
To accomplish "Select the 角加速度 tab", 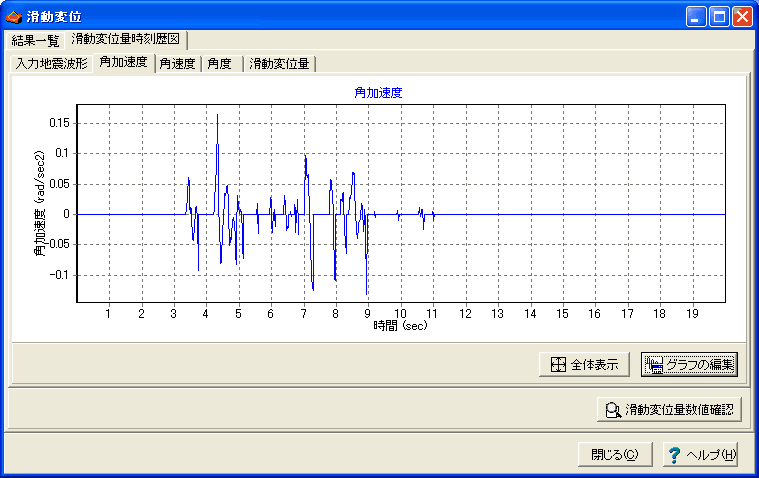I will click(x=123, y=62).
